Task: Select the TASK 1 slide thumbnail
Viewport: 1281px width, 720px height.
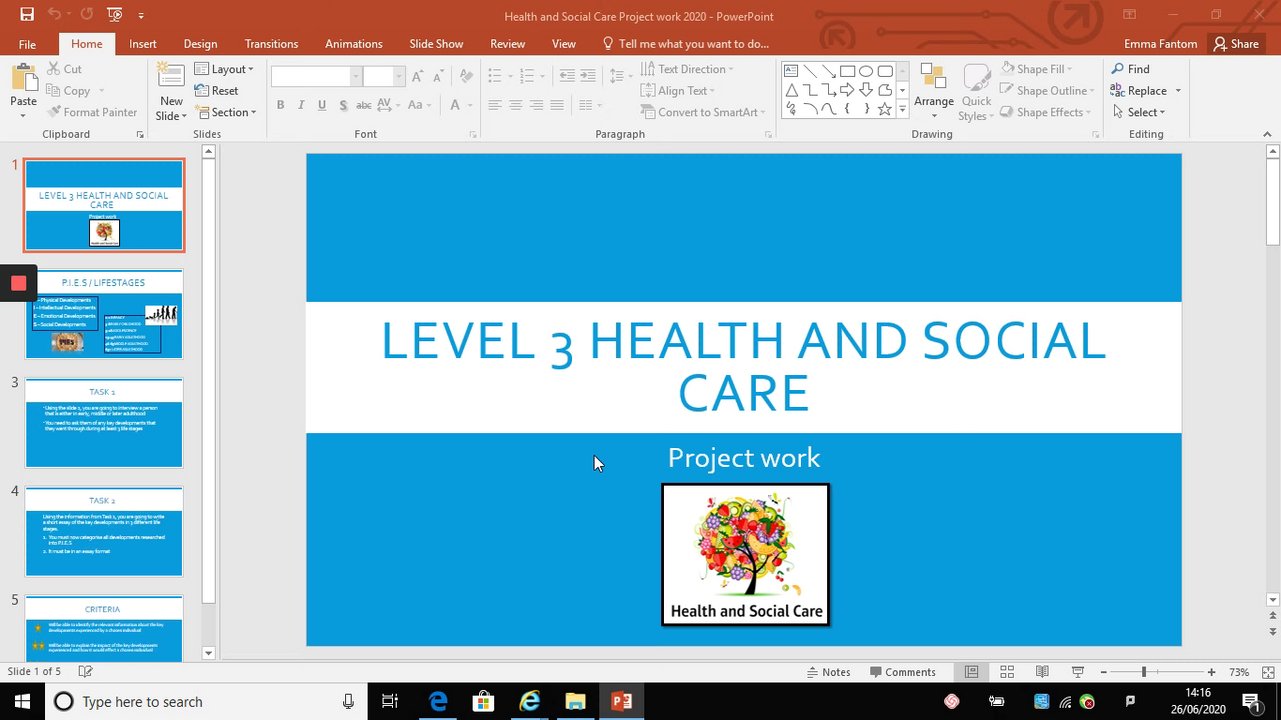Action: [104, 422]
